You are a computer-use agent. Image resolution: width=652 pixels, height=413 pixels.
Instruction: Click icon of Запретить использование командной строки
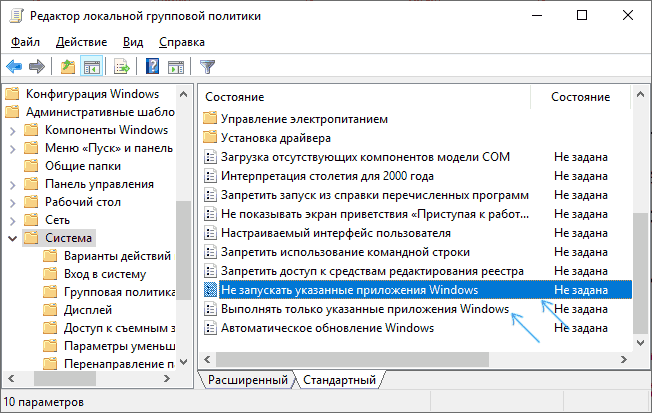210,252
